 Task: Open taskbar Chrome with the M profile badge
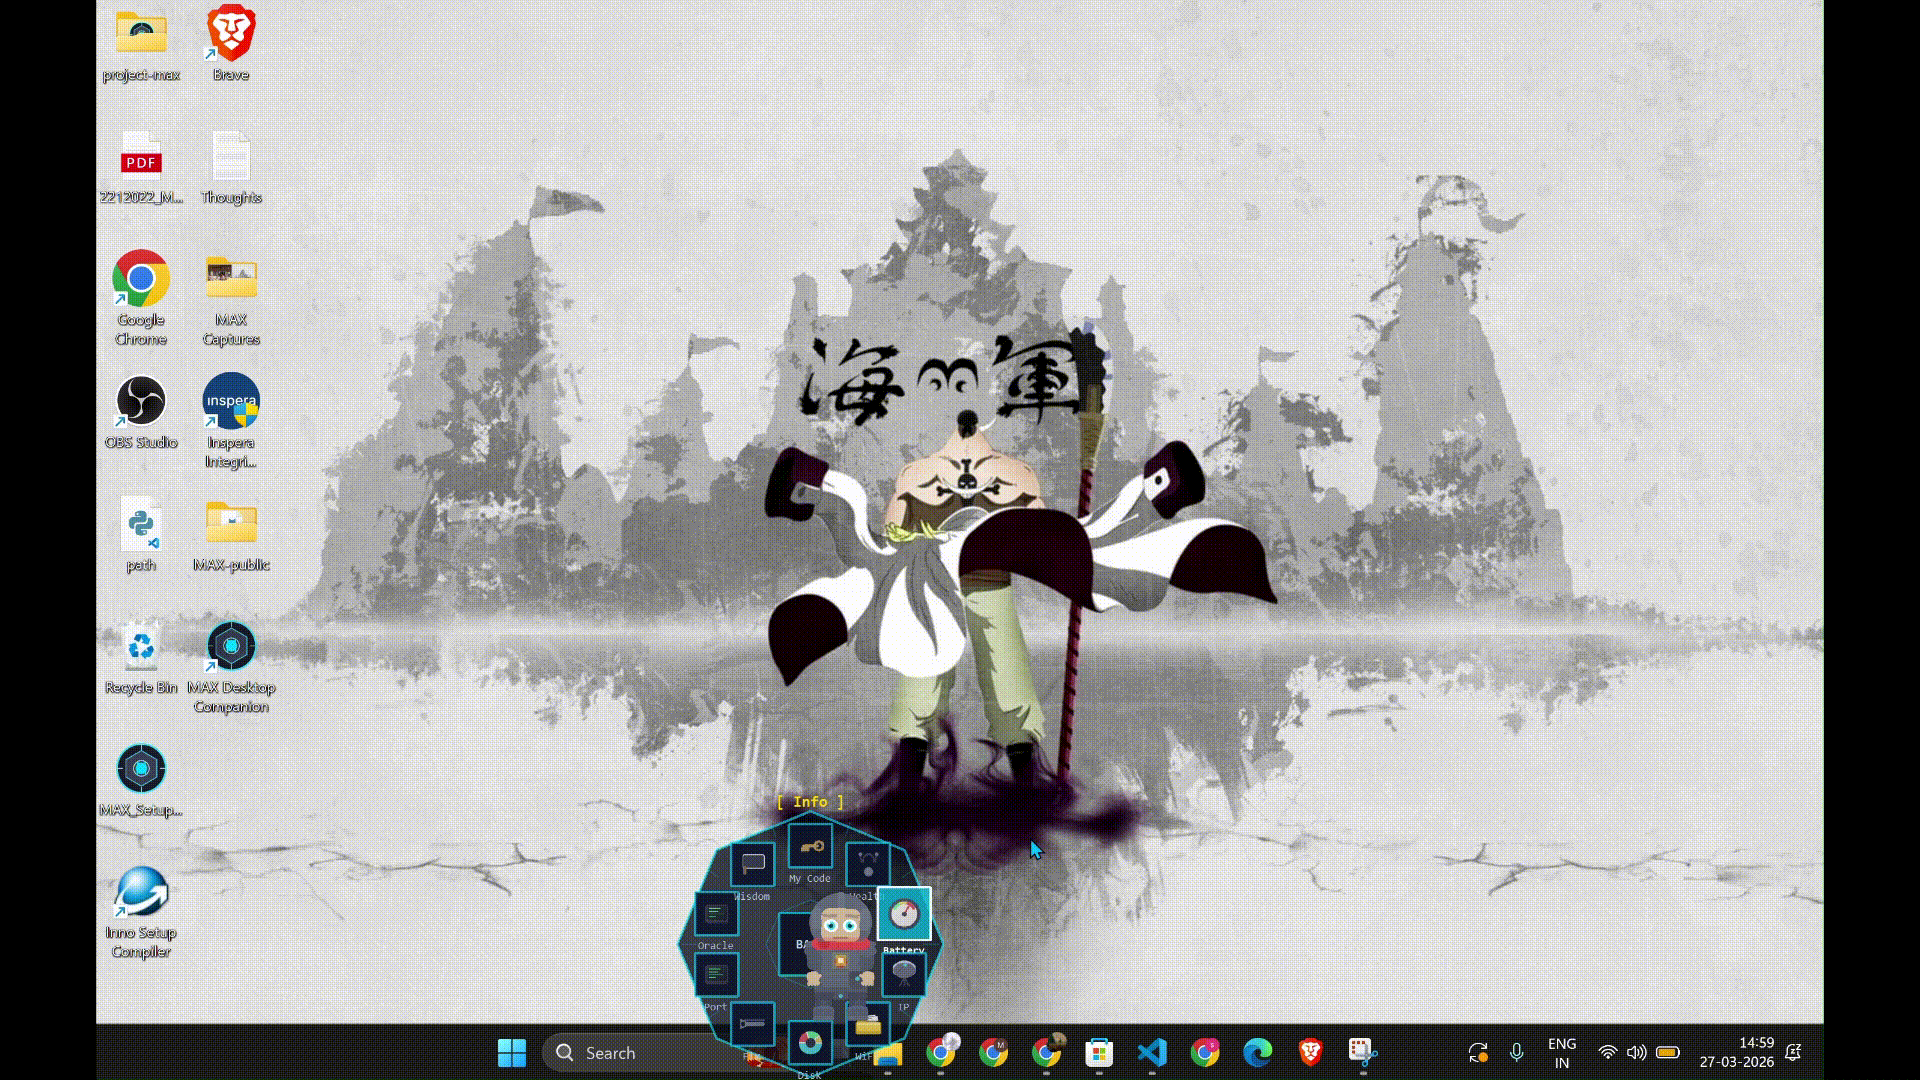click(x=993, y=1052)
